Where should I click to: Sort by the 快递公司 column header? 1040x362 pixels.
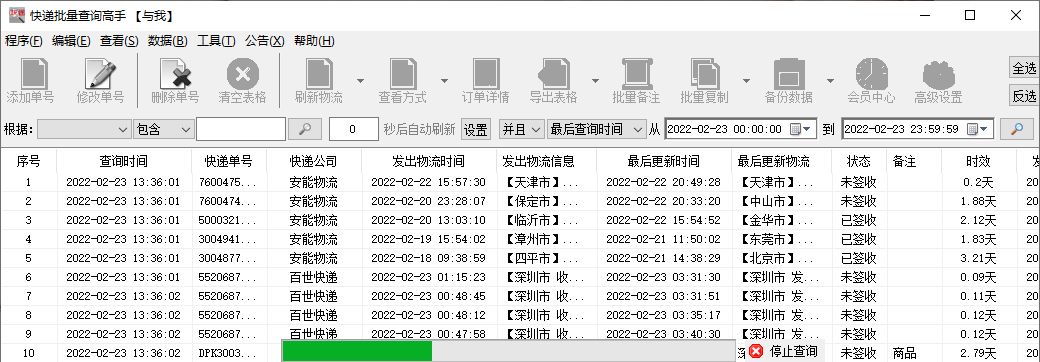click(314, 161)
